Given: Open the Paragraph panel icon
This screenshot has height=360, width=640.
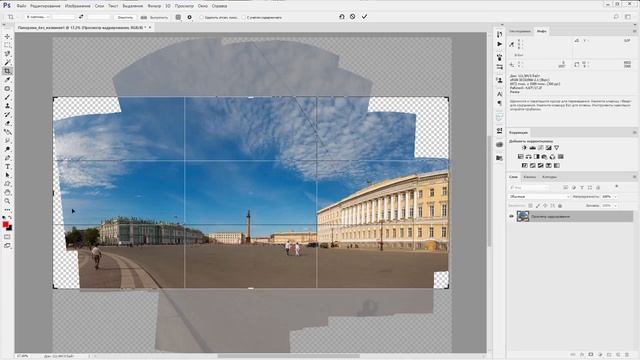Looking at the screenshot, I should (x=500, y=103).
